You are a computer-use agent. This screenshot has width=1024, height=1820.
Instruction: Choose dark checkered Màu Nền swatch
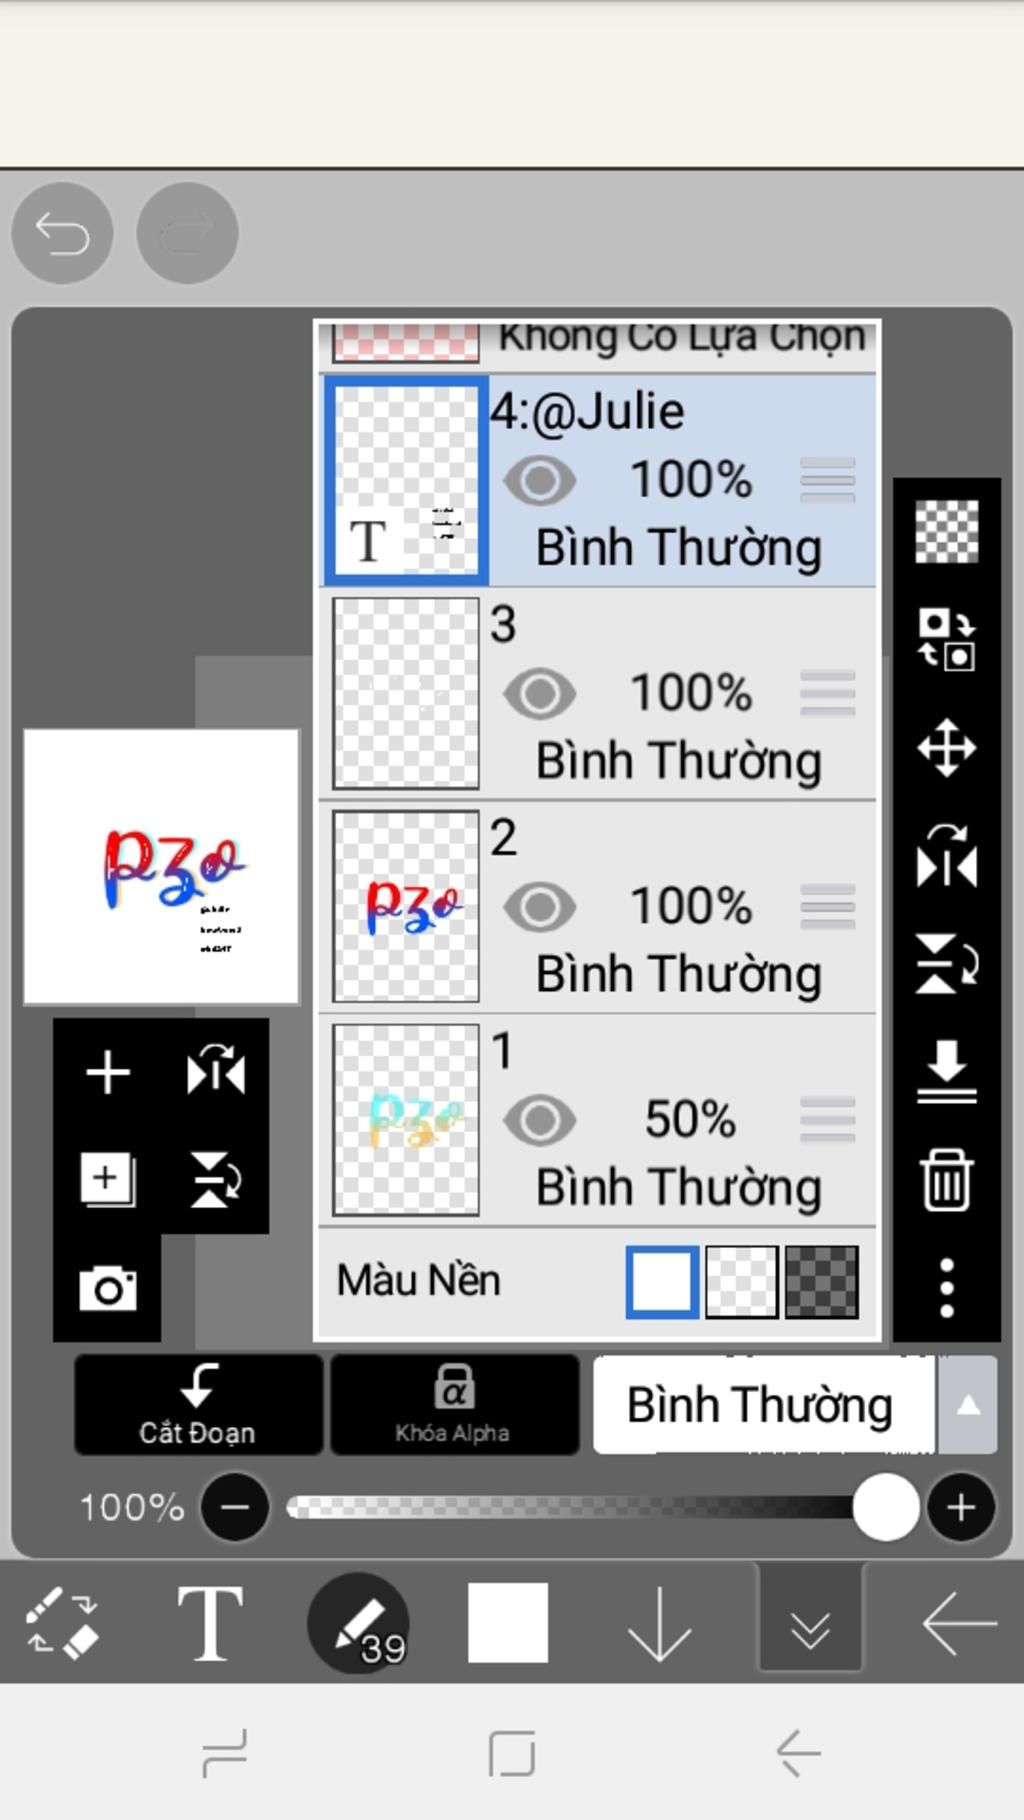821,1281
